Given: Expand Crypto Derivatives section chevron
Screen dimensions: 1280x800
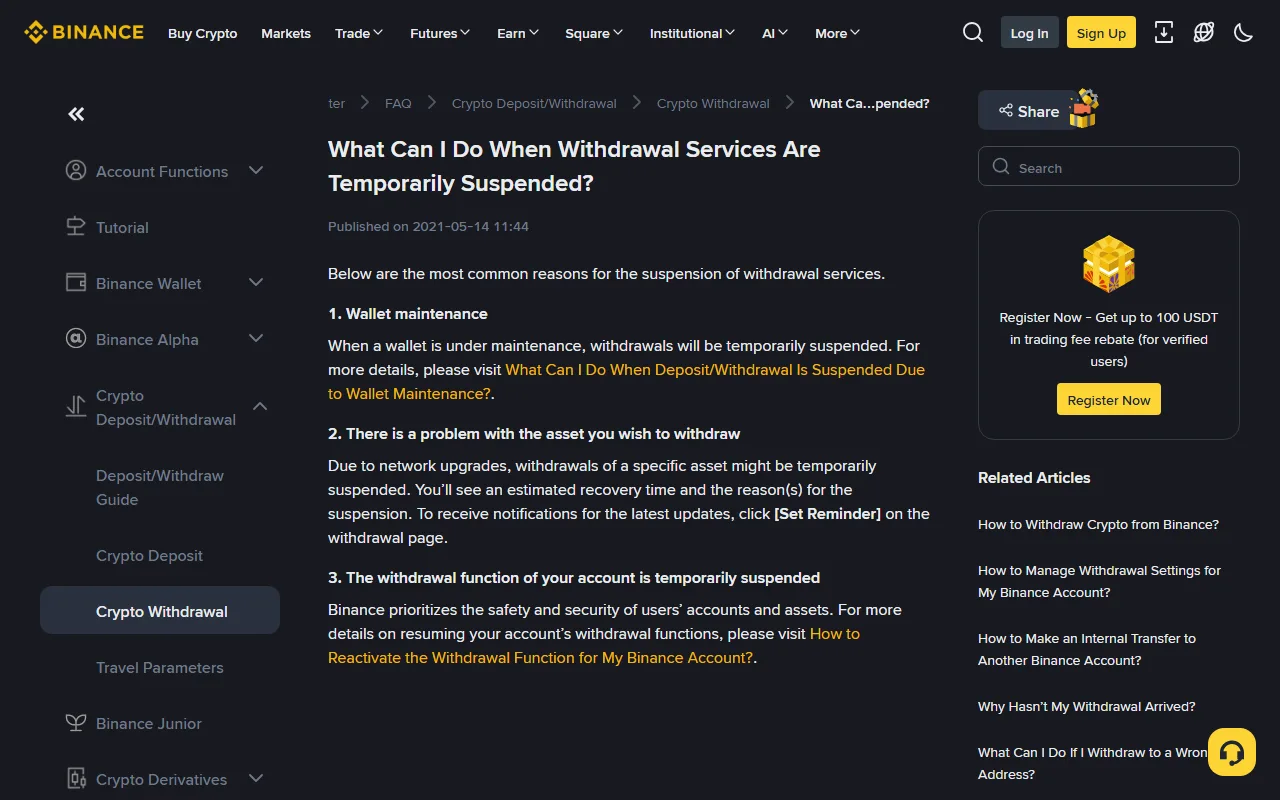Looking at the screenshot, I should 256,778.
